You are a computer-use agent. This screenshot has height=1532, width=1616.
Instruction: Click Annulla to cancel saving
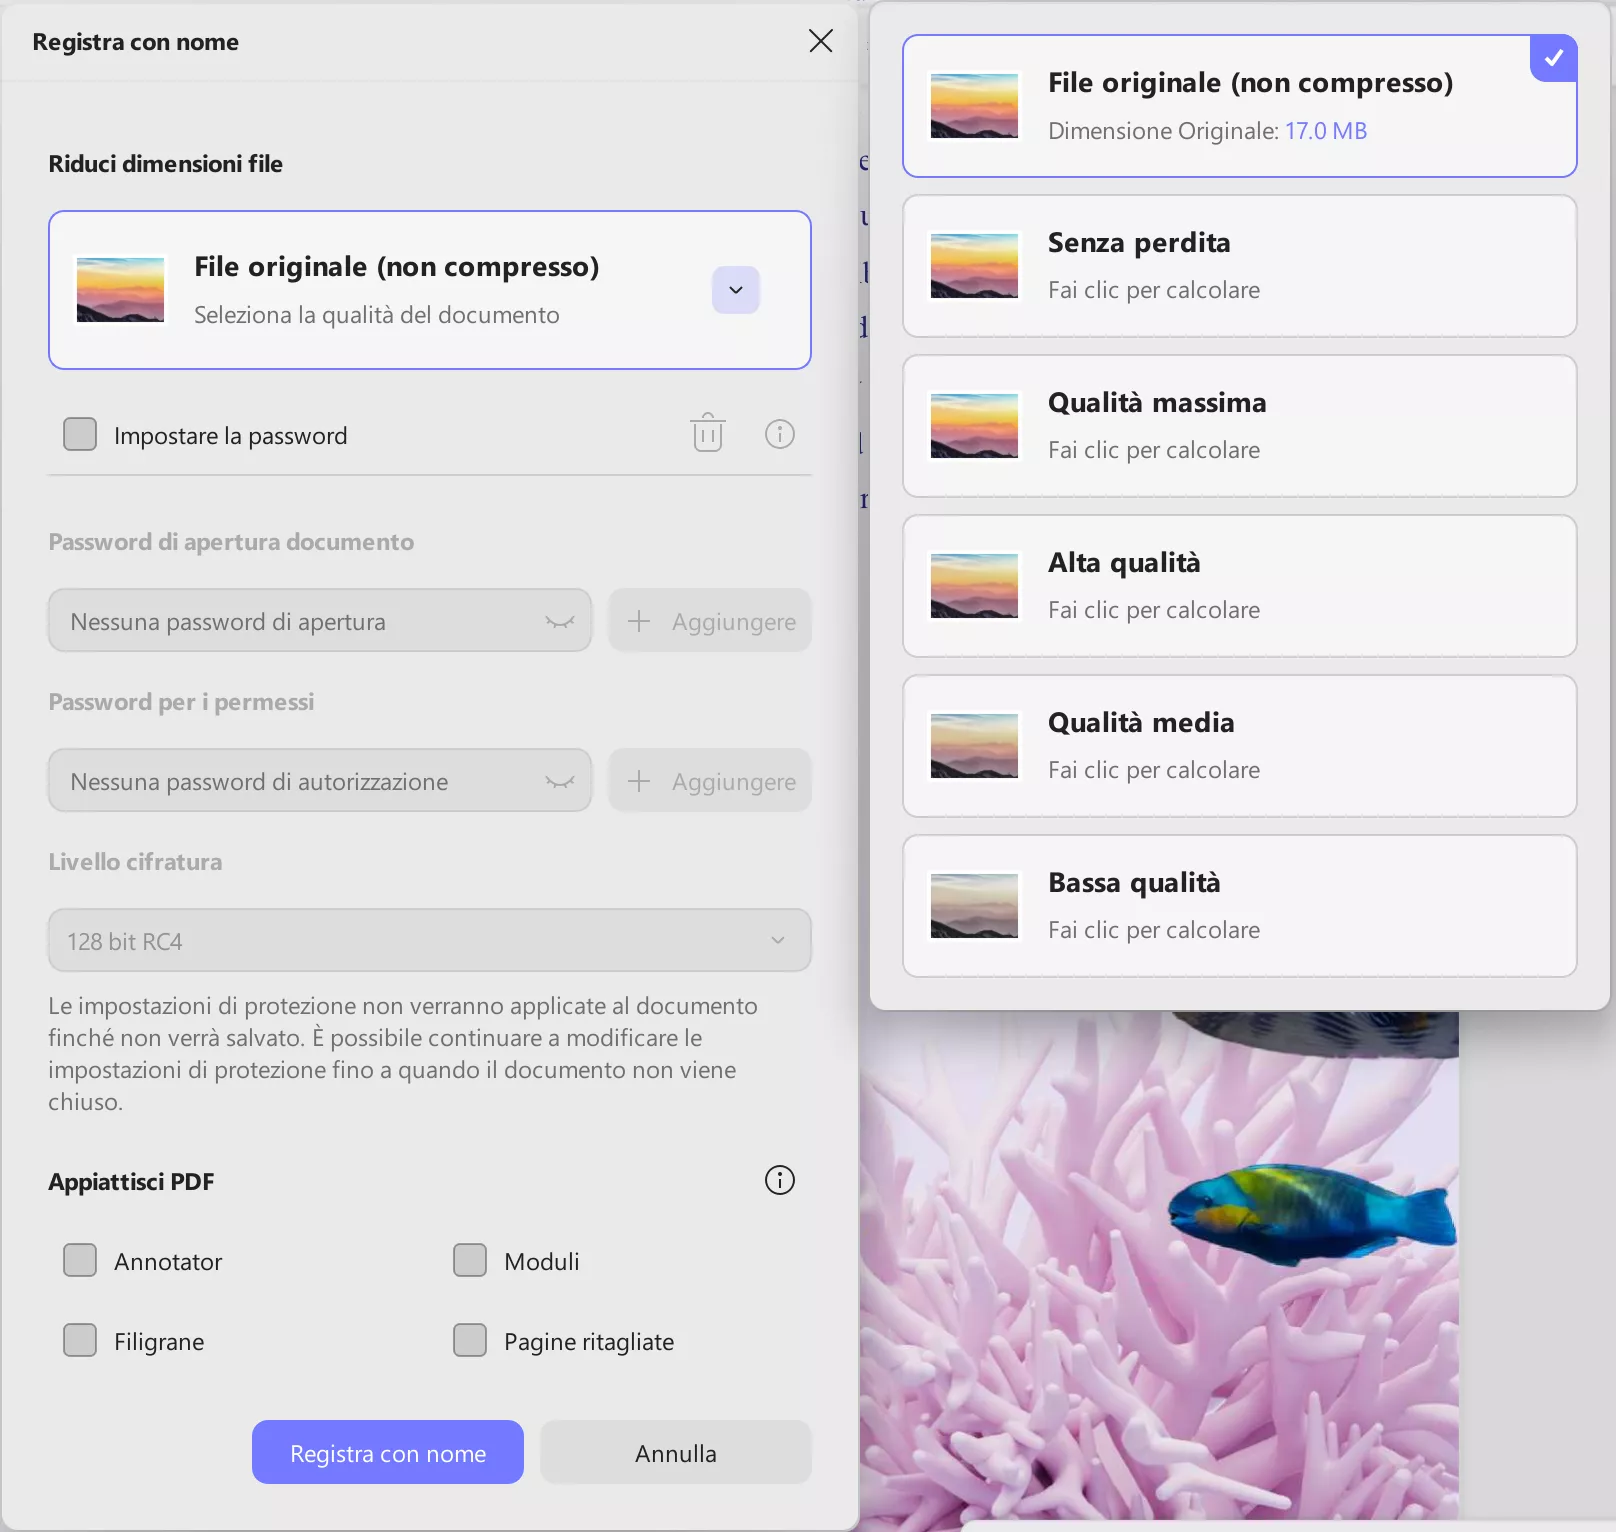(675, 1452)
